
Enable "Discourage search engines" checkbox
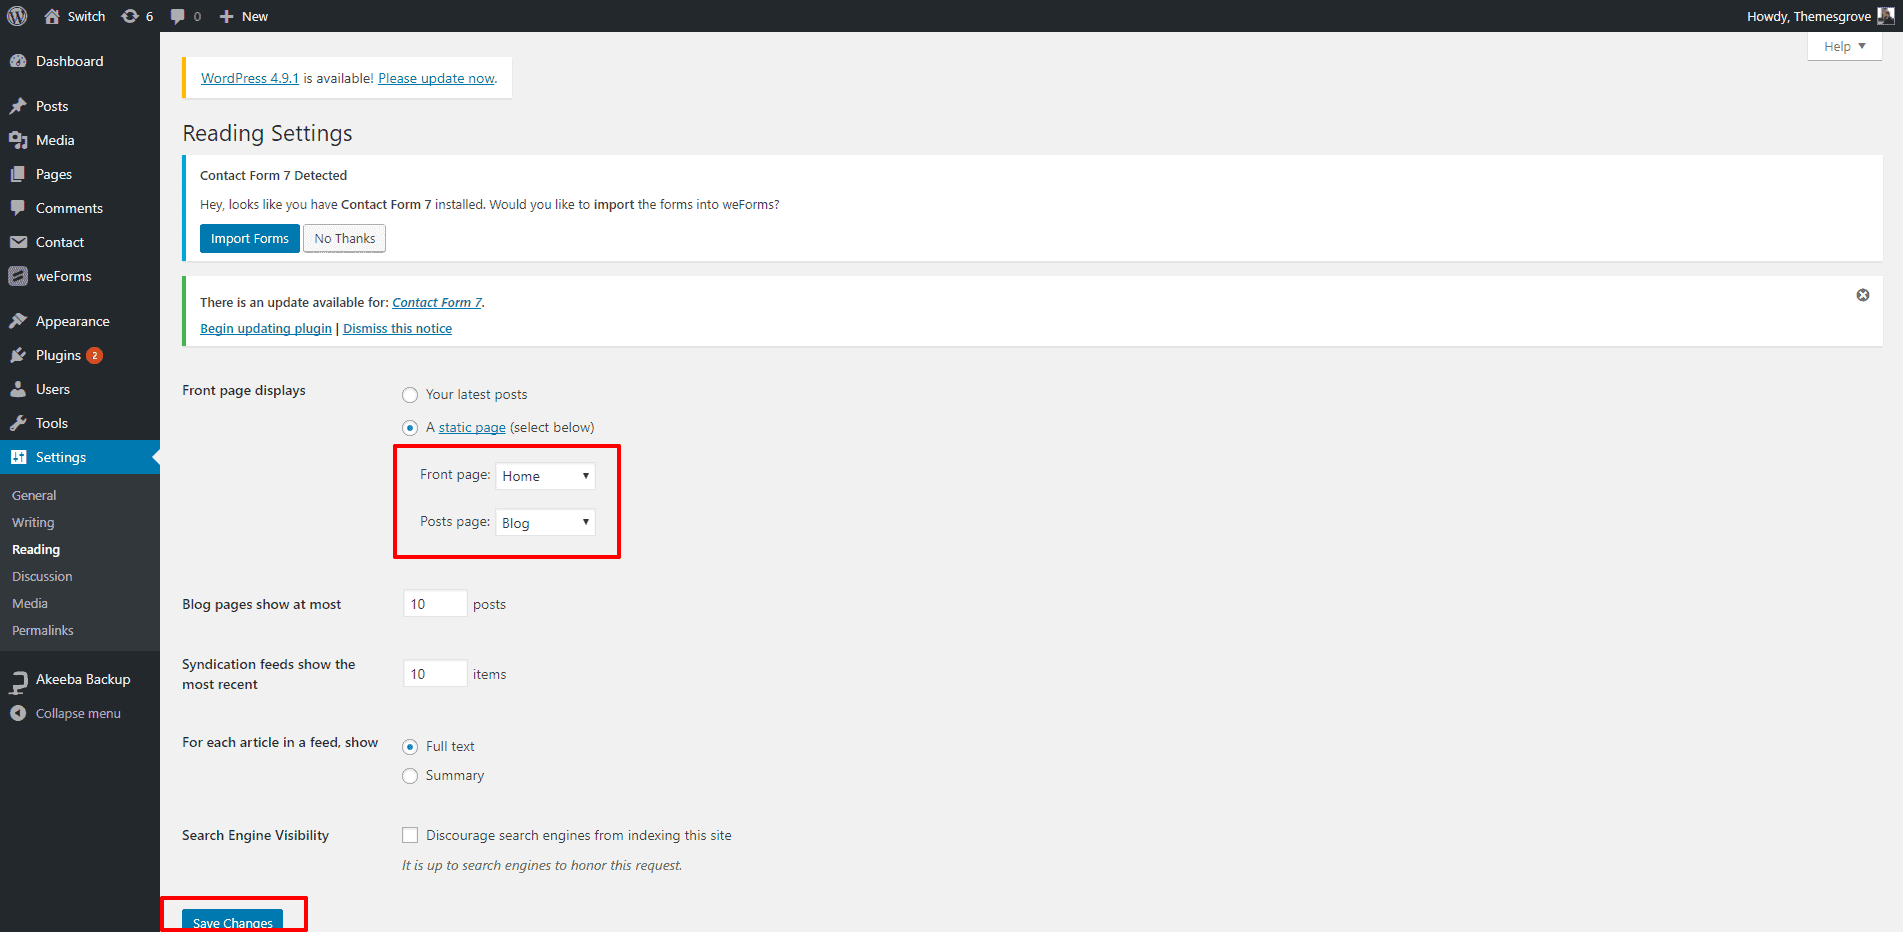coord(410,835)
